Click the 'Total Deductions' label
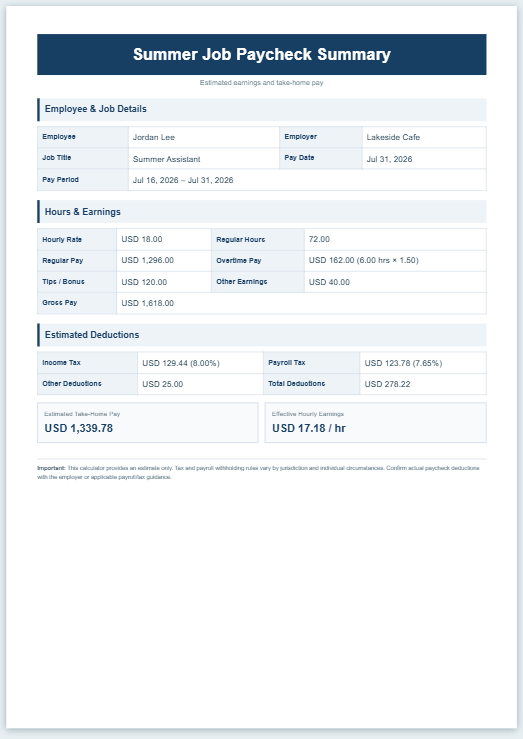 [x=296, y=384]
